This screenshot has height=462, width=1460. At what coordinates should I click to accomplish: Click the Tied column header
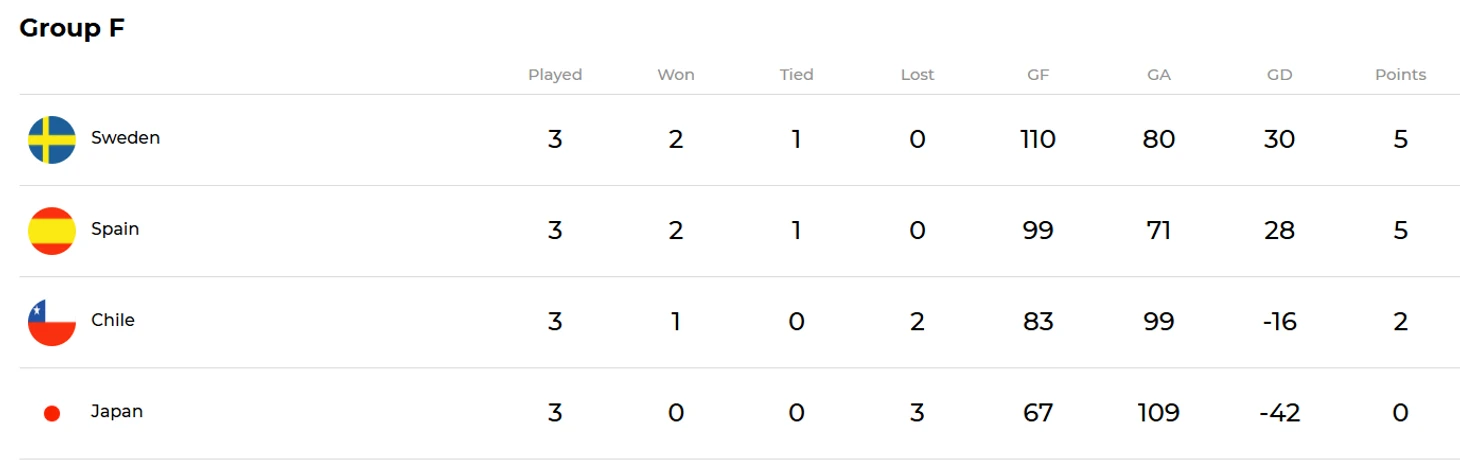coord(797,75)
